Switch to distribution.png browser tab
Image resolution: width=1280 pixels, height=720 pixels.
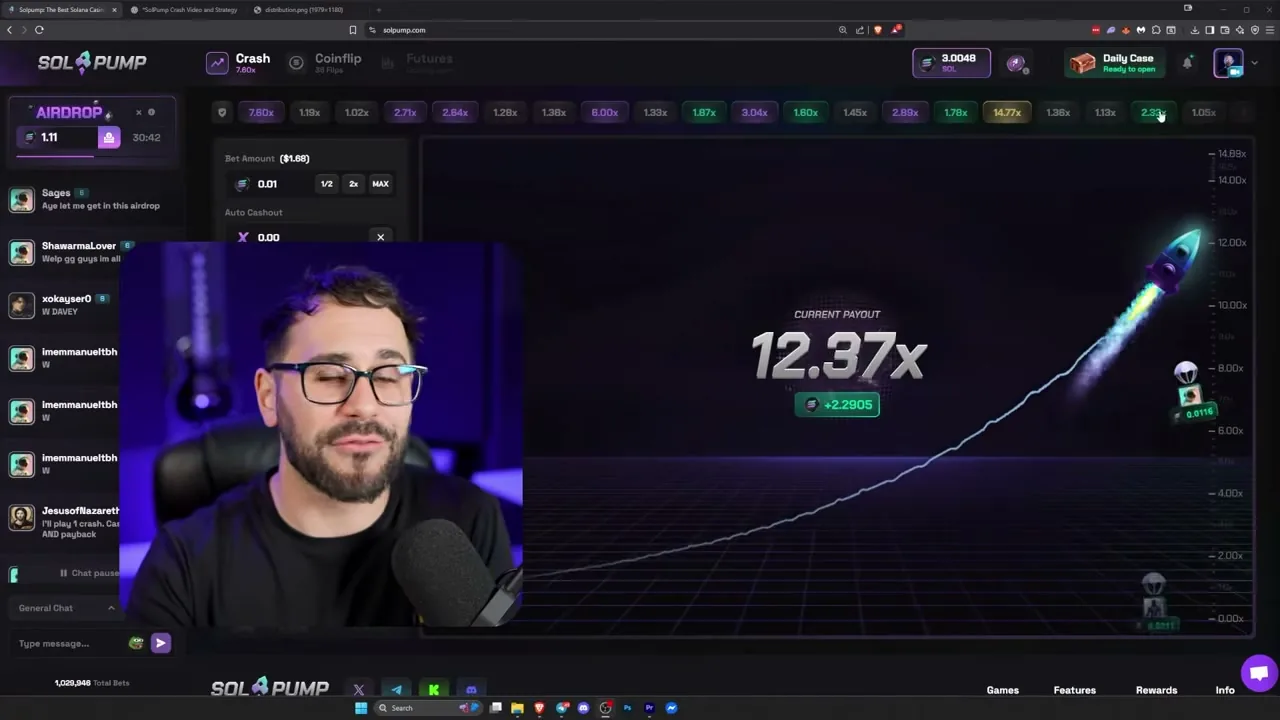(x=300, y=10)
